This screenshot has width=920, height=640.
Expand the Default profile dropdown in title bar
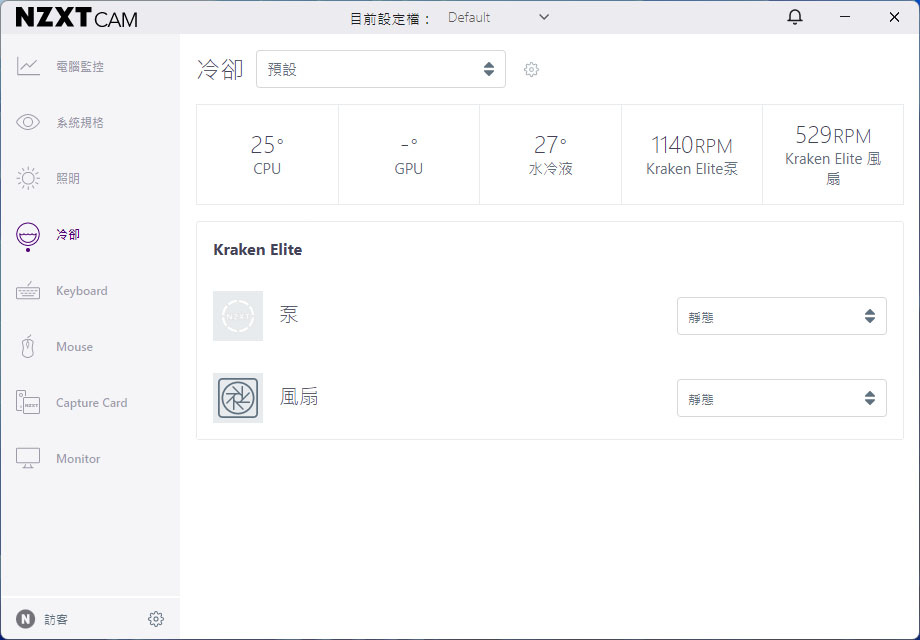pyautogui.click(x=499, y=18)
